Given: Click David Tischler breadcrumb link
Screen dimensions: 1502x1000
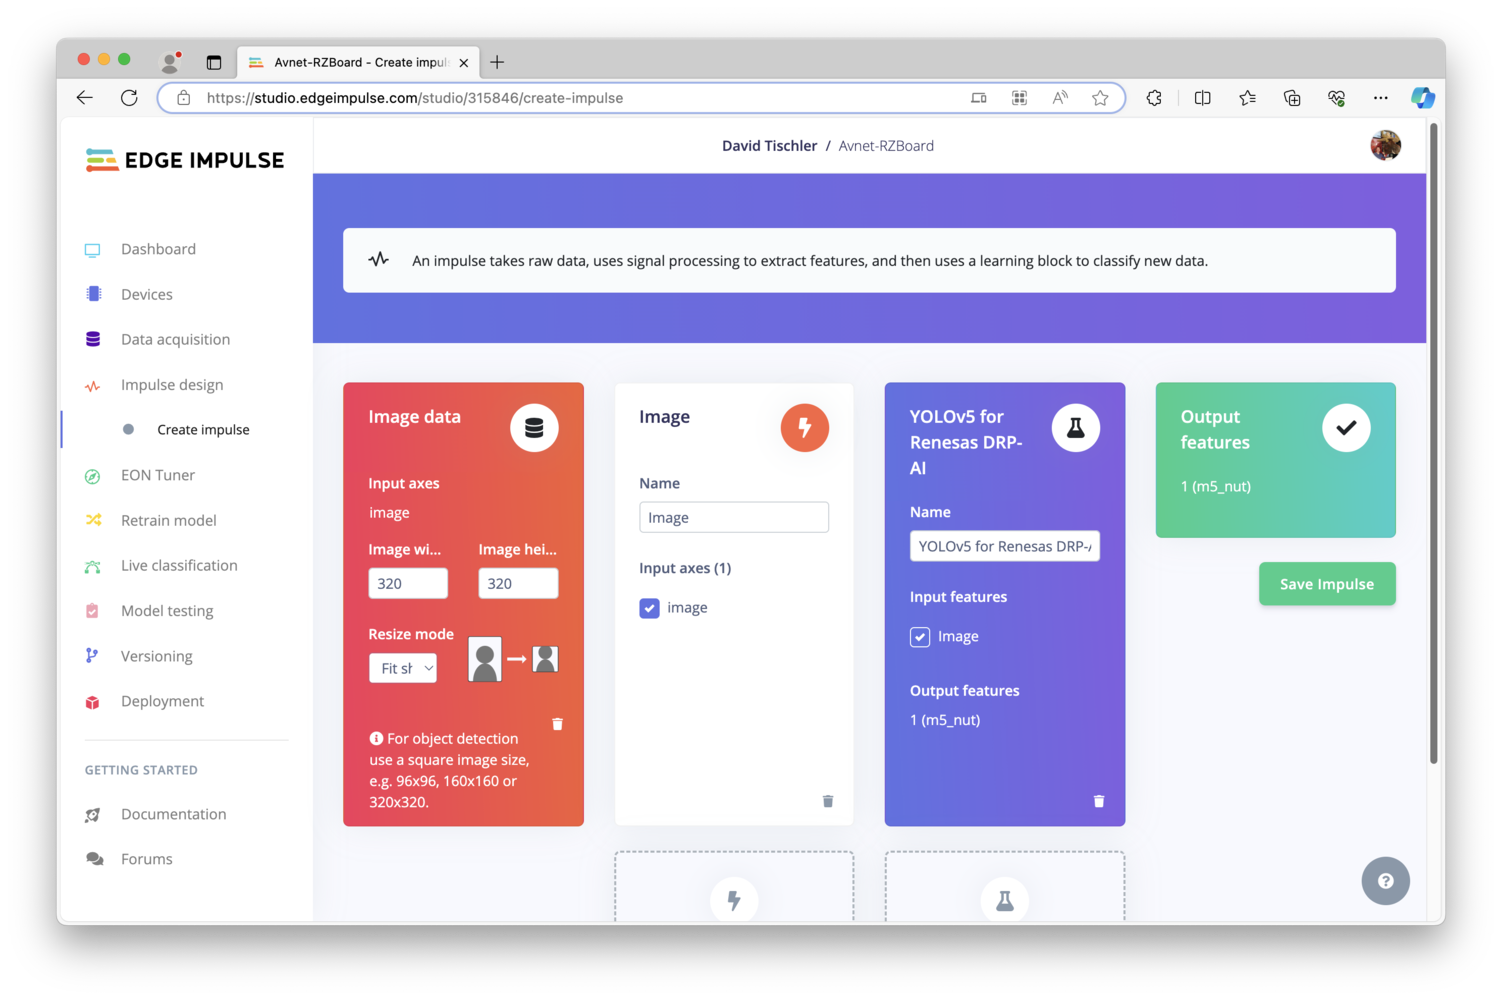Looking at the screenshot, I should pyautogui.click(x=769, y=146).
